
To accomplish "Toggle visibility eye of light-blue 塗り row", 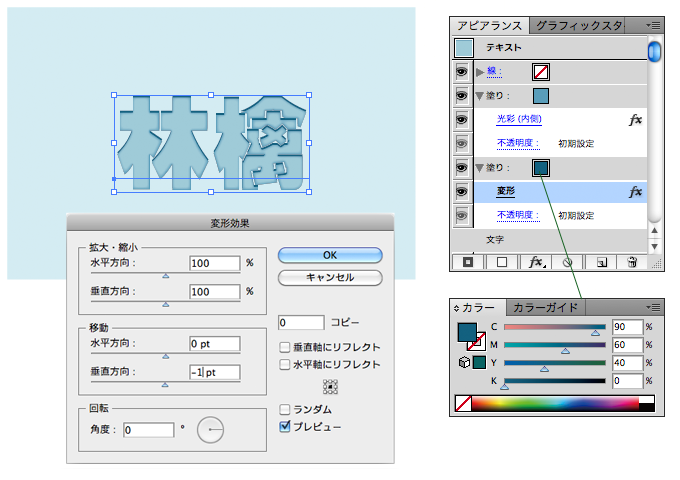I will pos(462,95).
